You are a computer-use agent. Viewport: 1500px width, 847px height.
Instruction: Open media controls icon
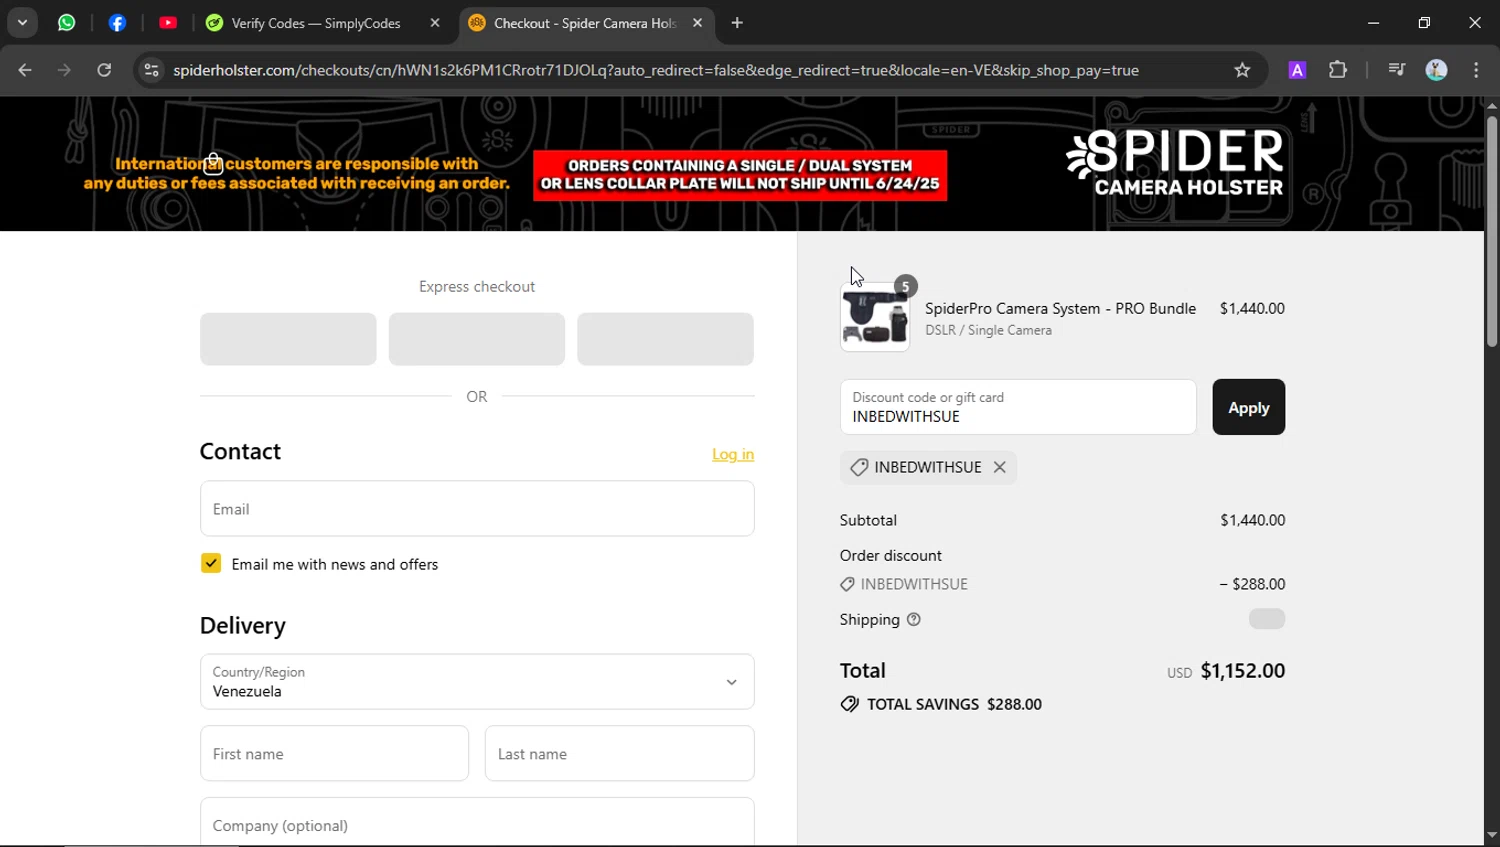[x=1396, y=70]
